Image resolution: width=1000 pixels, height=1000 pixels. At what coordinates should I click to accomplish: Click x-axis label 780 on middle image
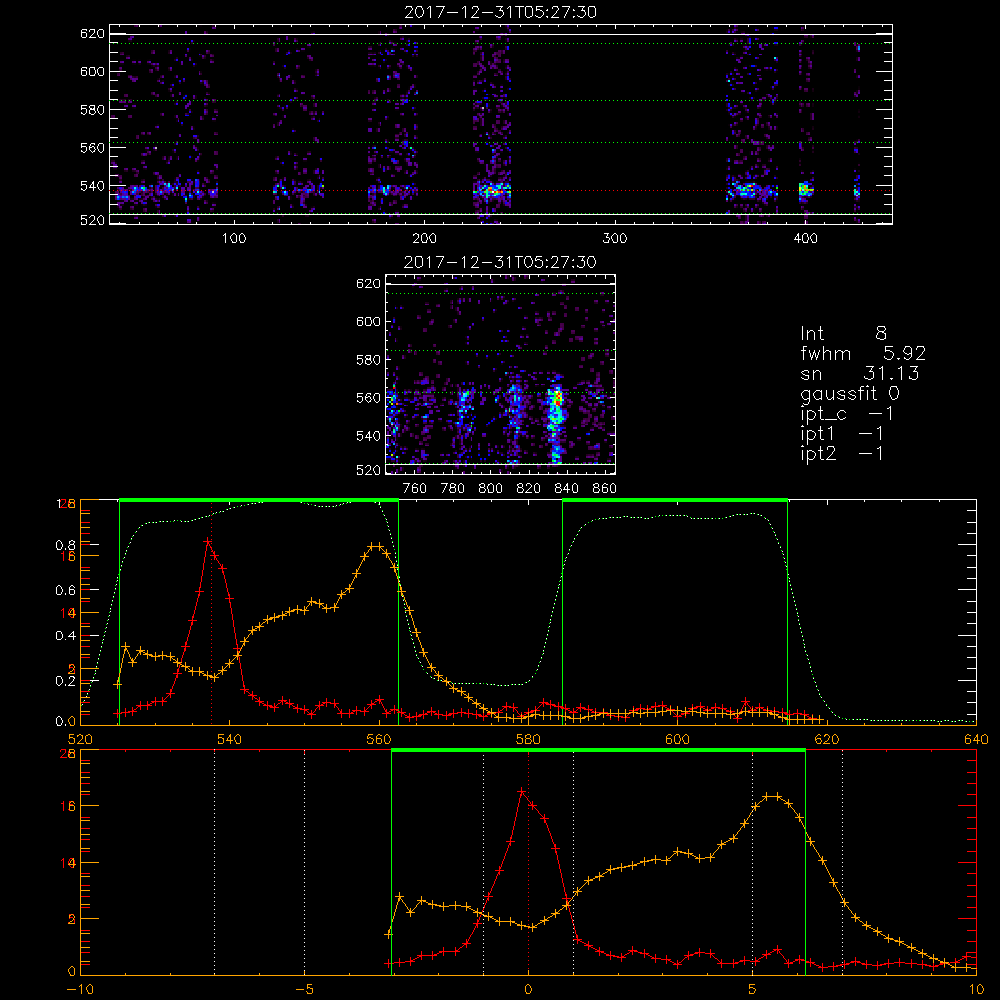click(x=453, y=489)
